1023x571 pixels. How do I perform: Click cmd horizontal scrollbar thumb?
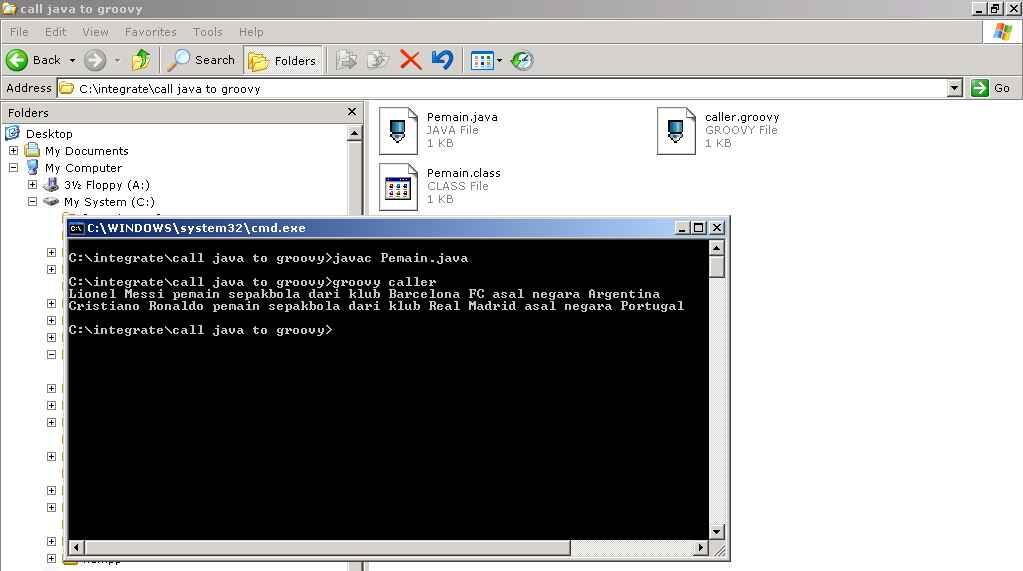pyautogui.click(x=328, y=548)
